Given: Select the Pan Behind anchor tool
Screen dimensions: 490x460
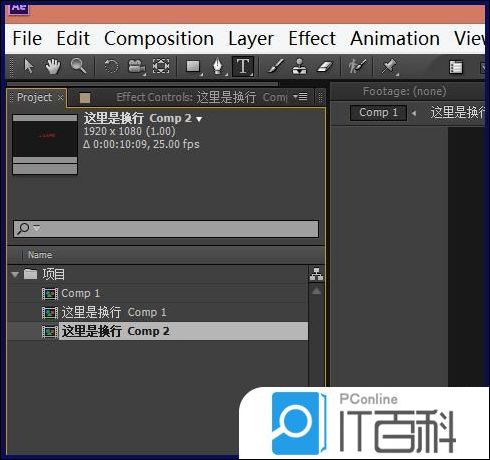Looking at the screenshot, I should (x=161, y=66).
